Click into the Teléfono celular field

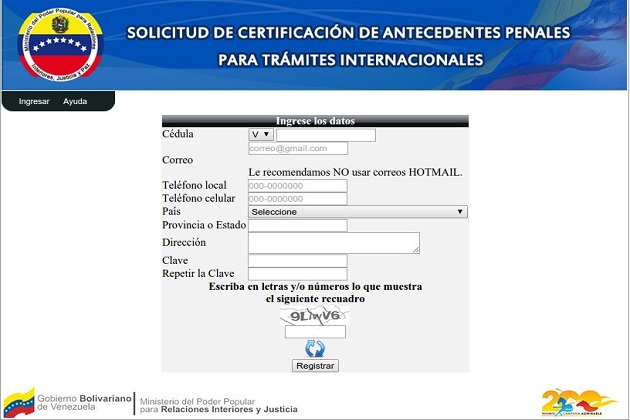point(297,199)
